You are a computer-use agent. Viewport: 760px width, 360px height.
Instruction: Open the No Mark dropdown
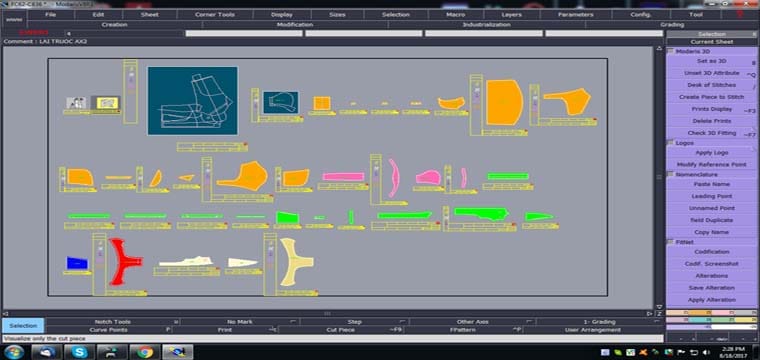click(x=293, y=322)
